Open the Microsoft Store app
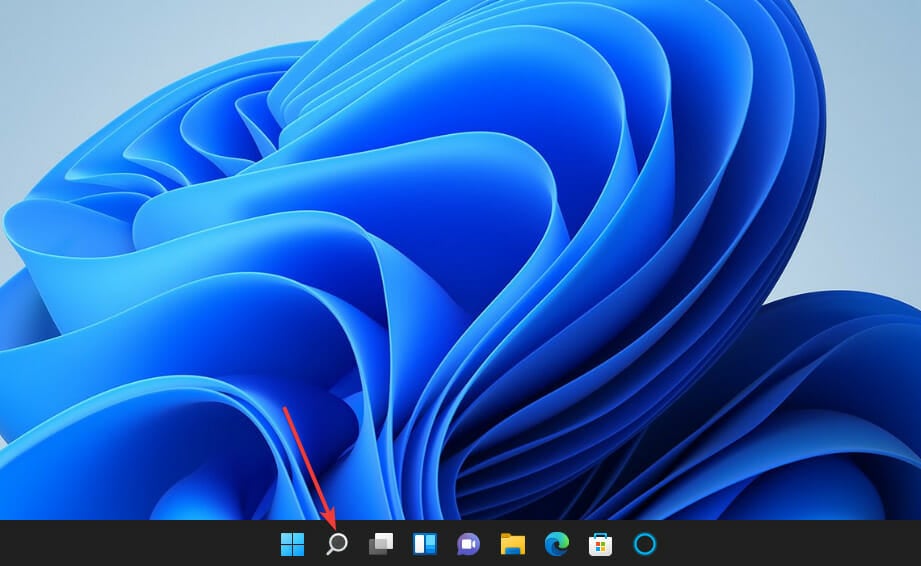The width and height of the screenshot is (921, 566). tap(600, 544)
